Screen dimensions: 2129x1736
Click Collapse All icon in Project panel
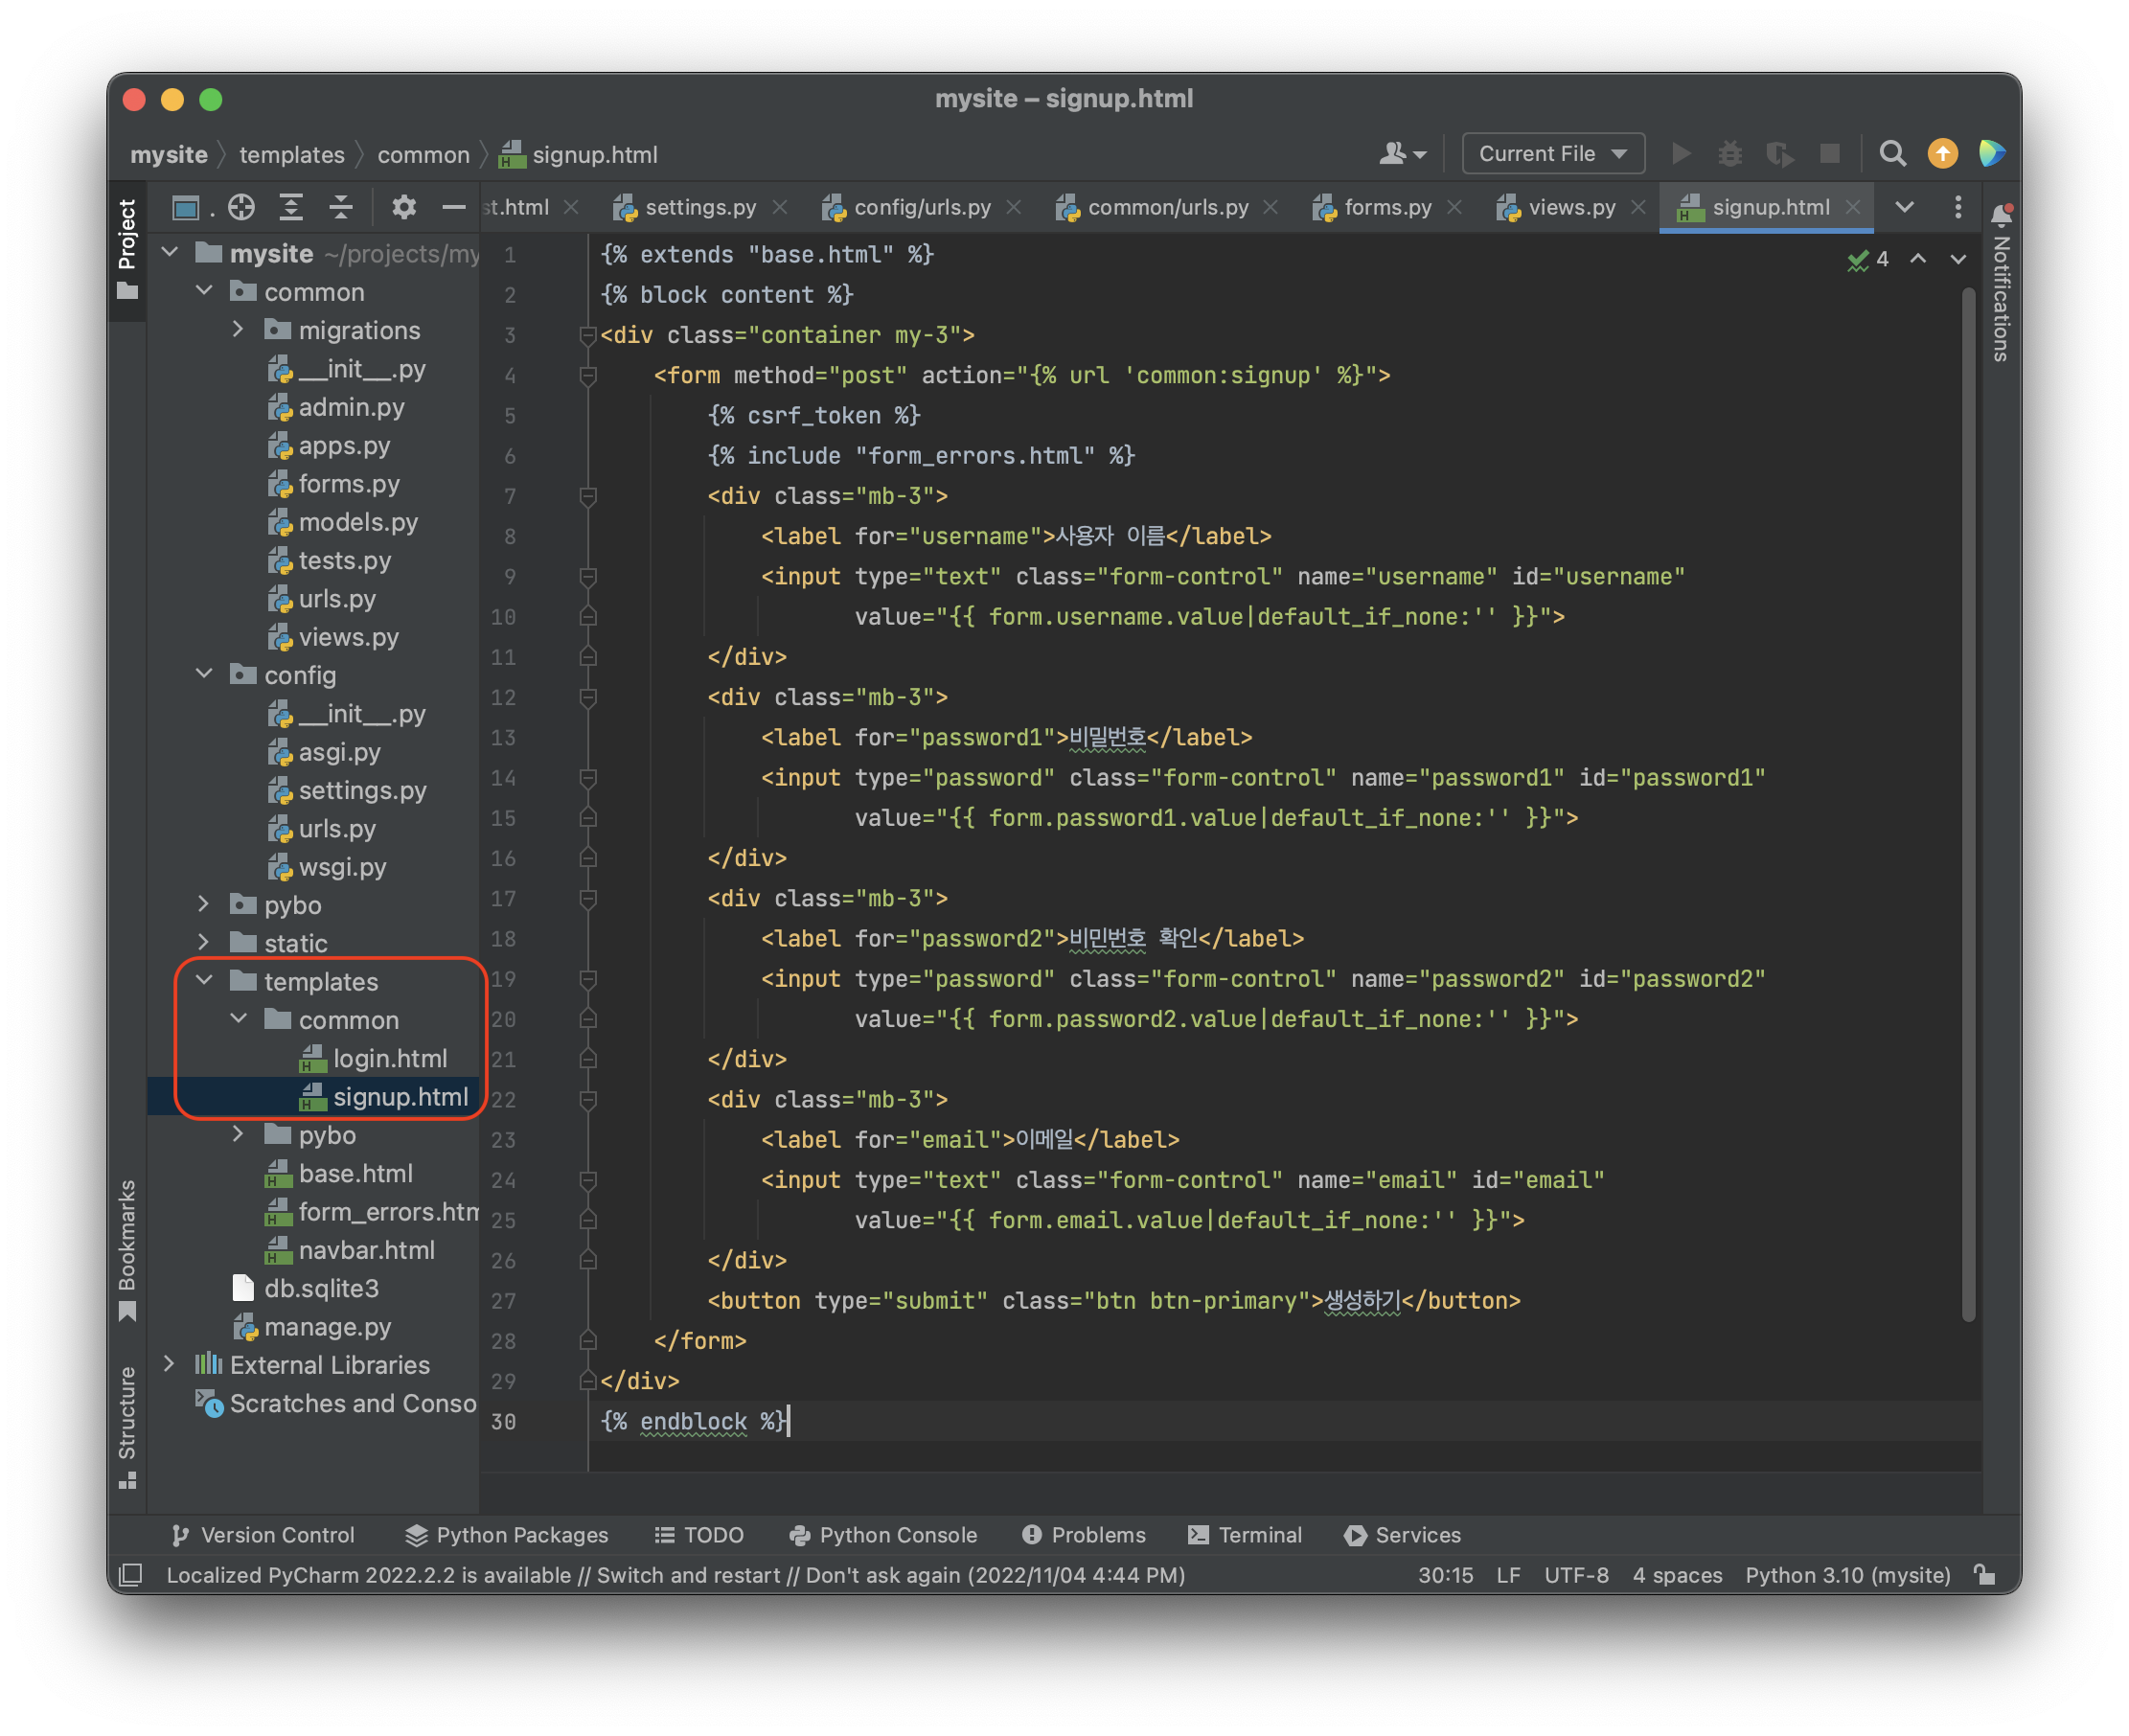tap(341, 207)
